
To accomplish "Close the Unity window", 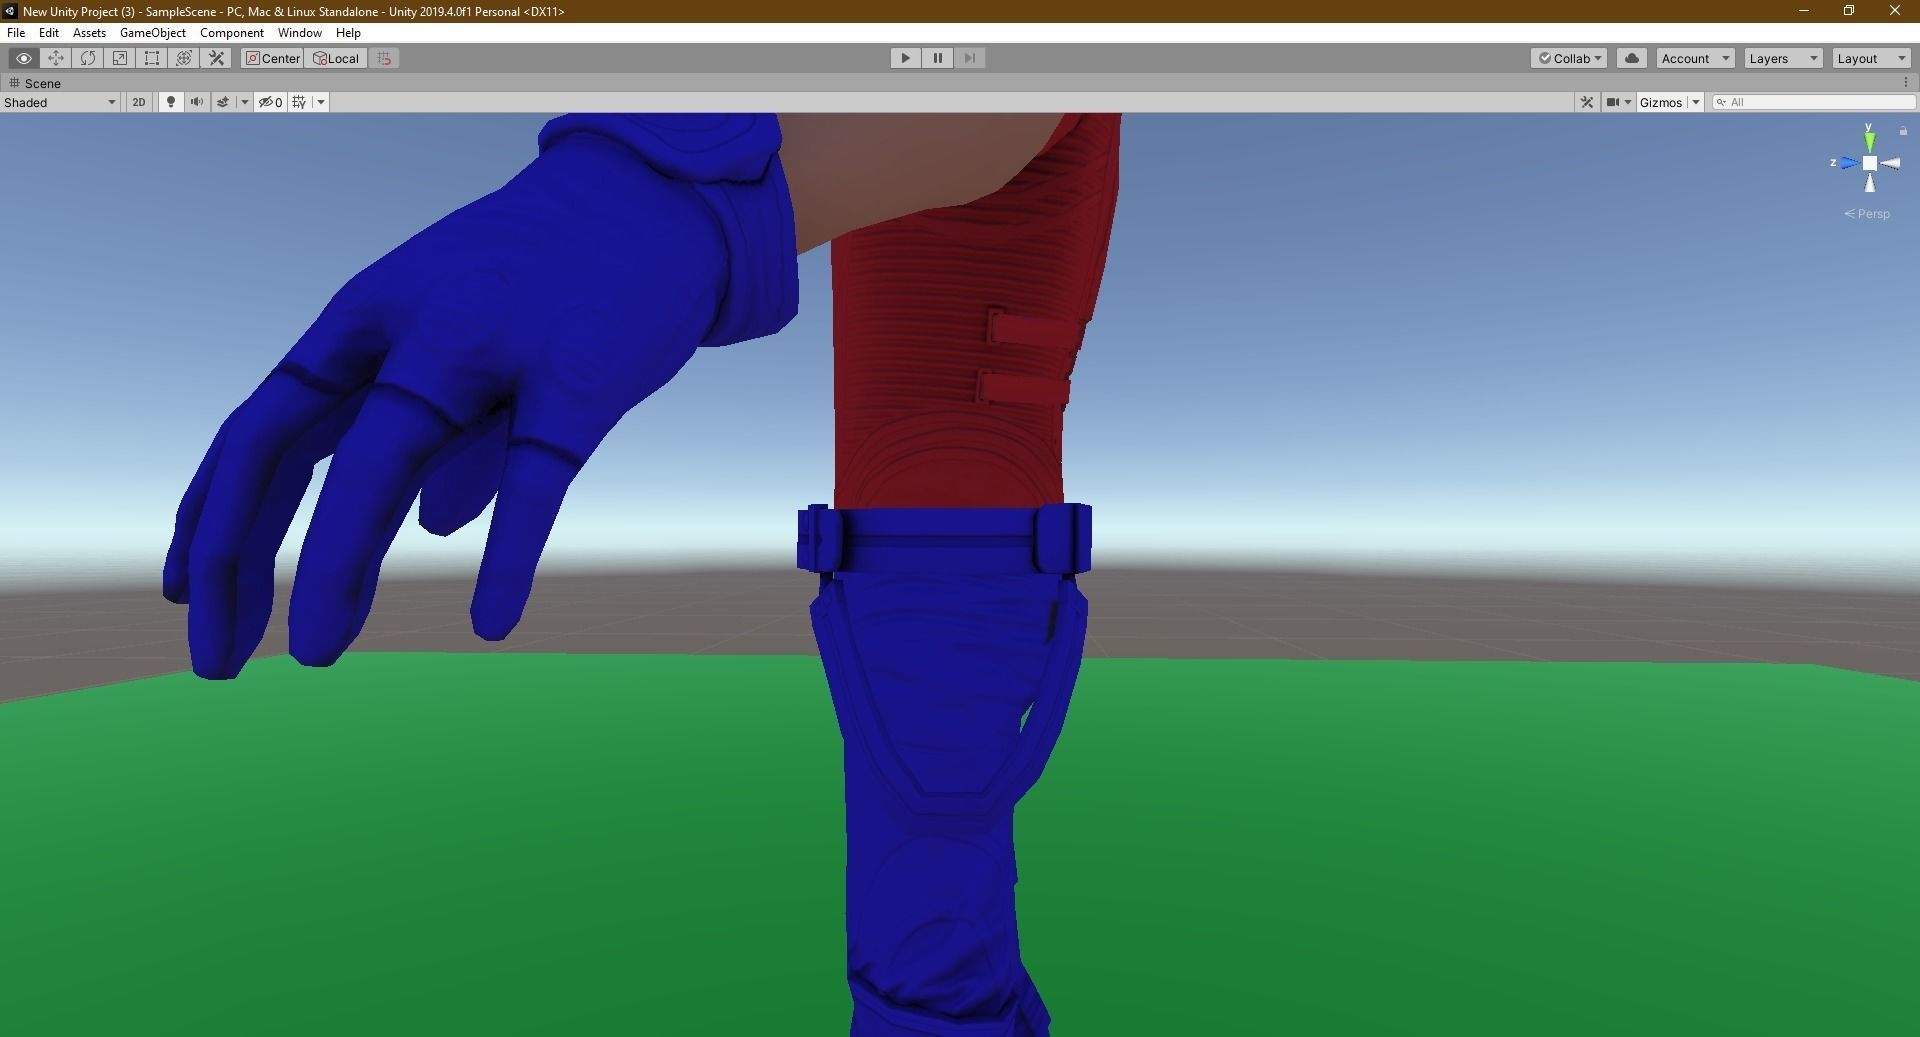I will [1894, 11].
